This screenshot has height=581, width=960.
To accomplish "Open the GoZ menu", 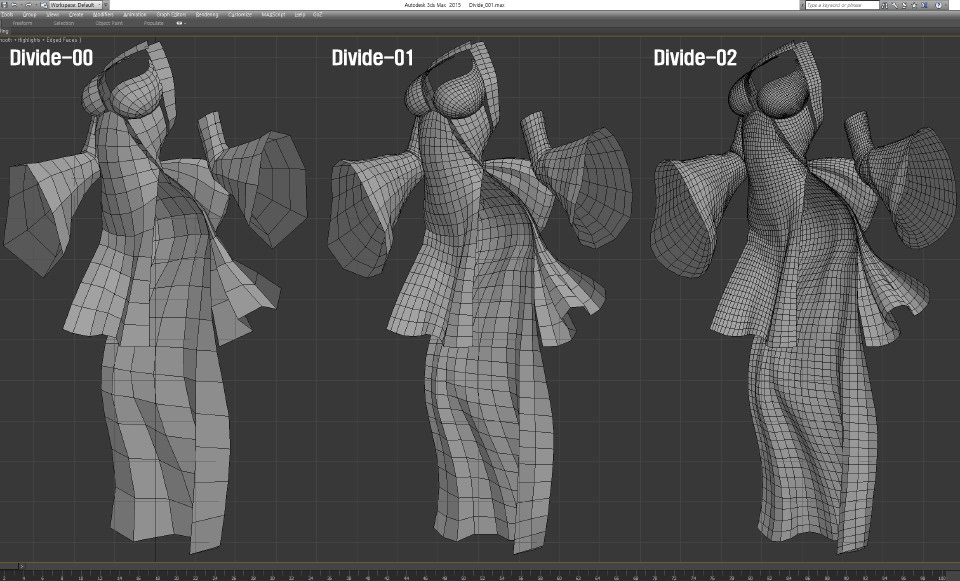I will tap(317, 14).
